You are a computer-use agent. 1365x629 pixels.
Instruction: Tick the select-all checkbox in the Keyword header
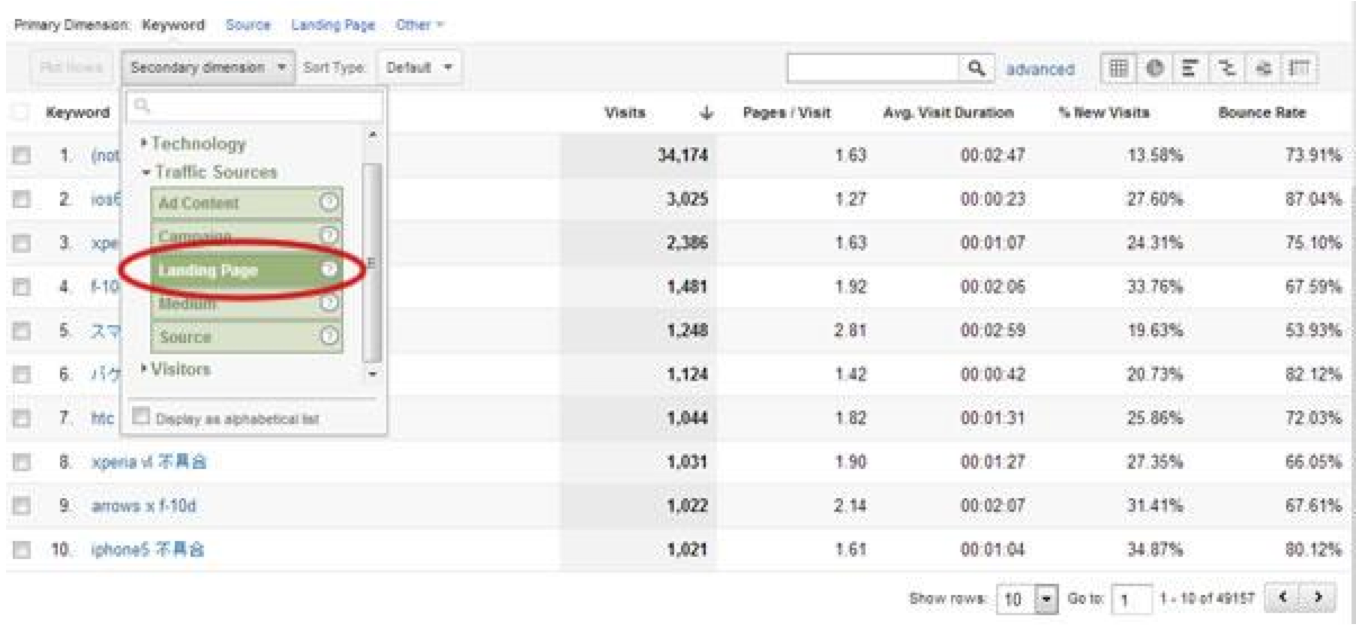tap(22, 113)
